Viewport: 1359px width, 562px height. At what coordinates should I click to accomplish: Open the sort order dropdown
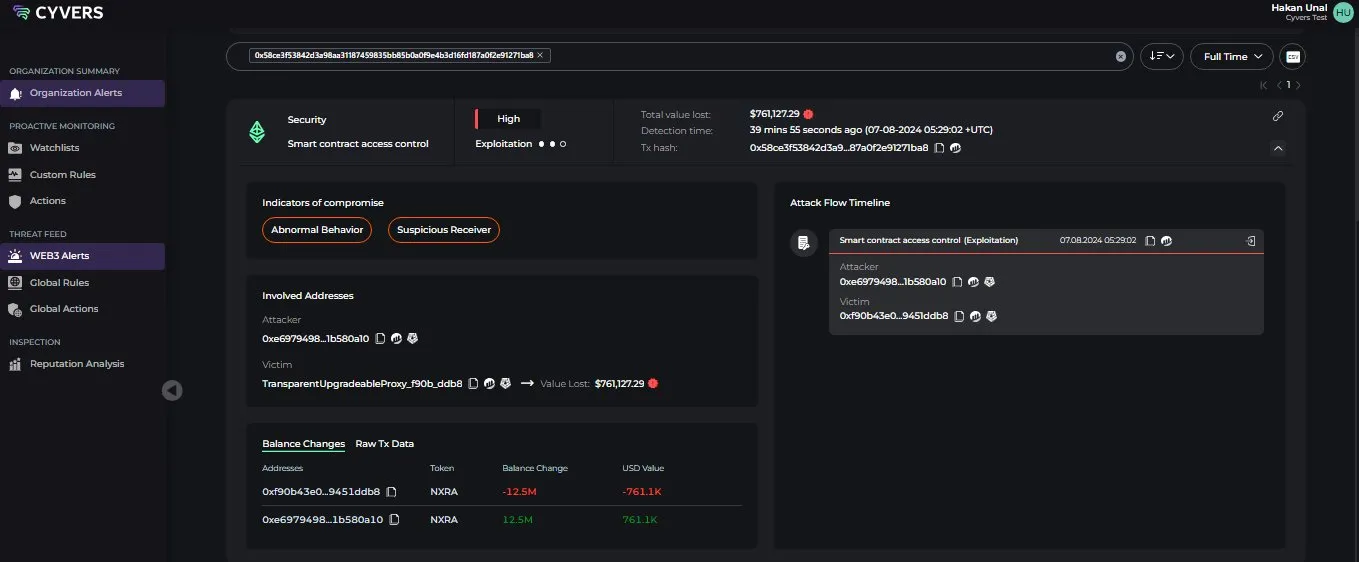pos(1162,57)
